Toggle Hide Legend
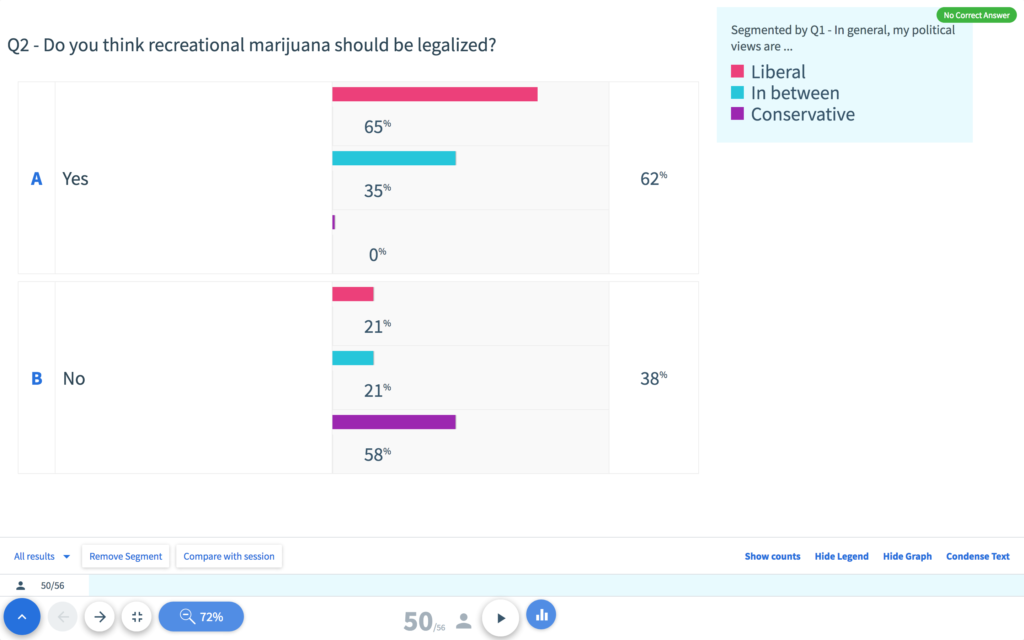 pos(841,556)
